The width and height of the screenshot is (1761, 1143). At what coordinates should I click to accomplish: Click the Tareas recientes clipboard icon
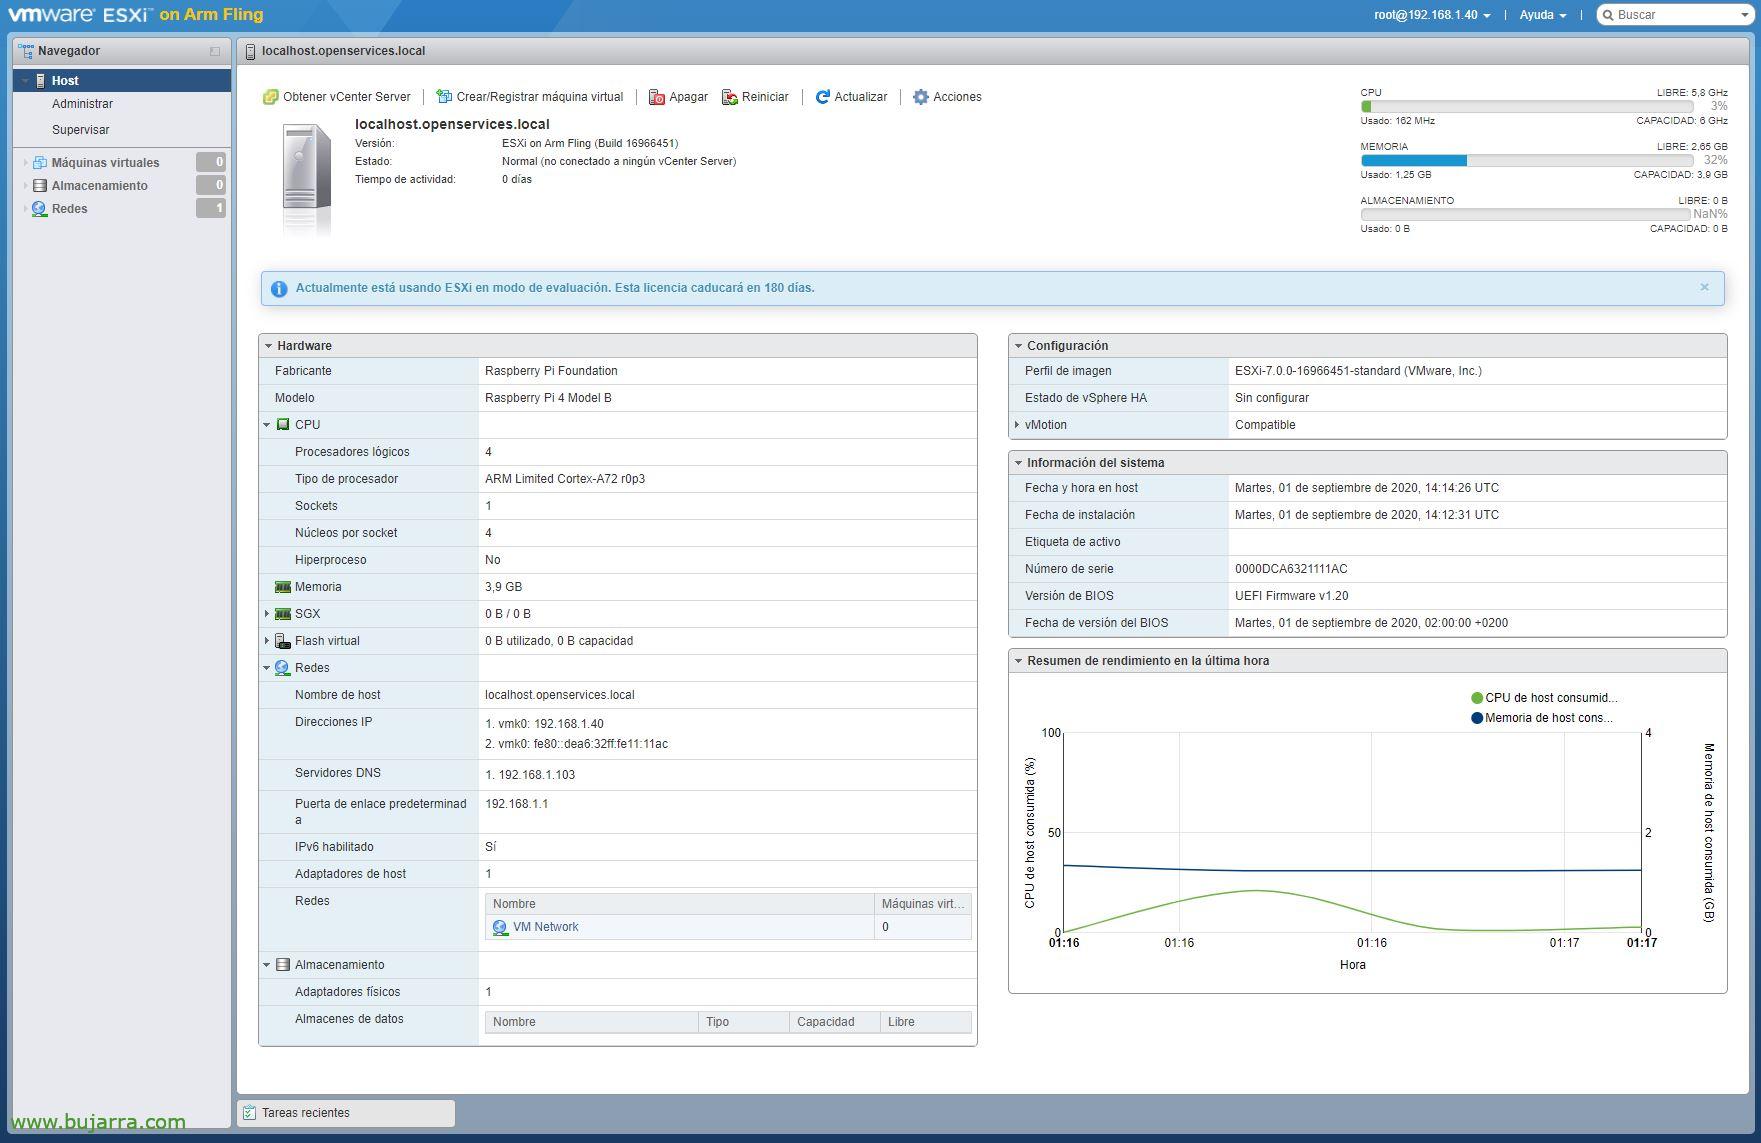(250, 1113)
